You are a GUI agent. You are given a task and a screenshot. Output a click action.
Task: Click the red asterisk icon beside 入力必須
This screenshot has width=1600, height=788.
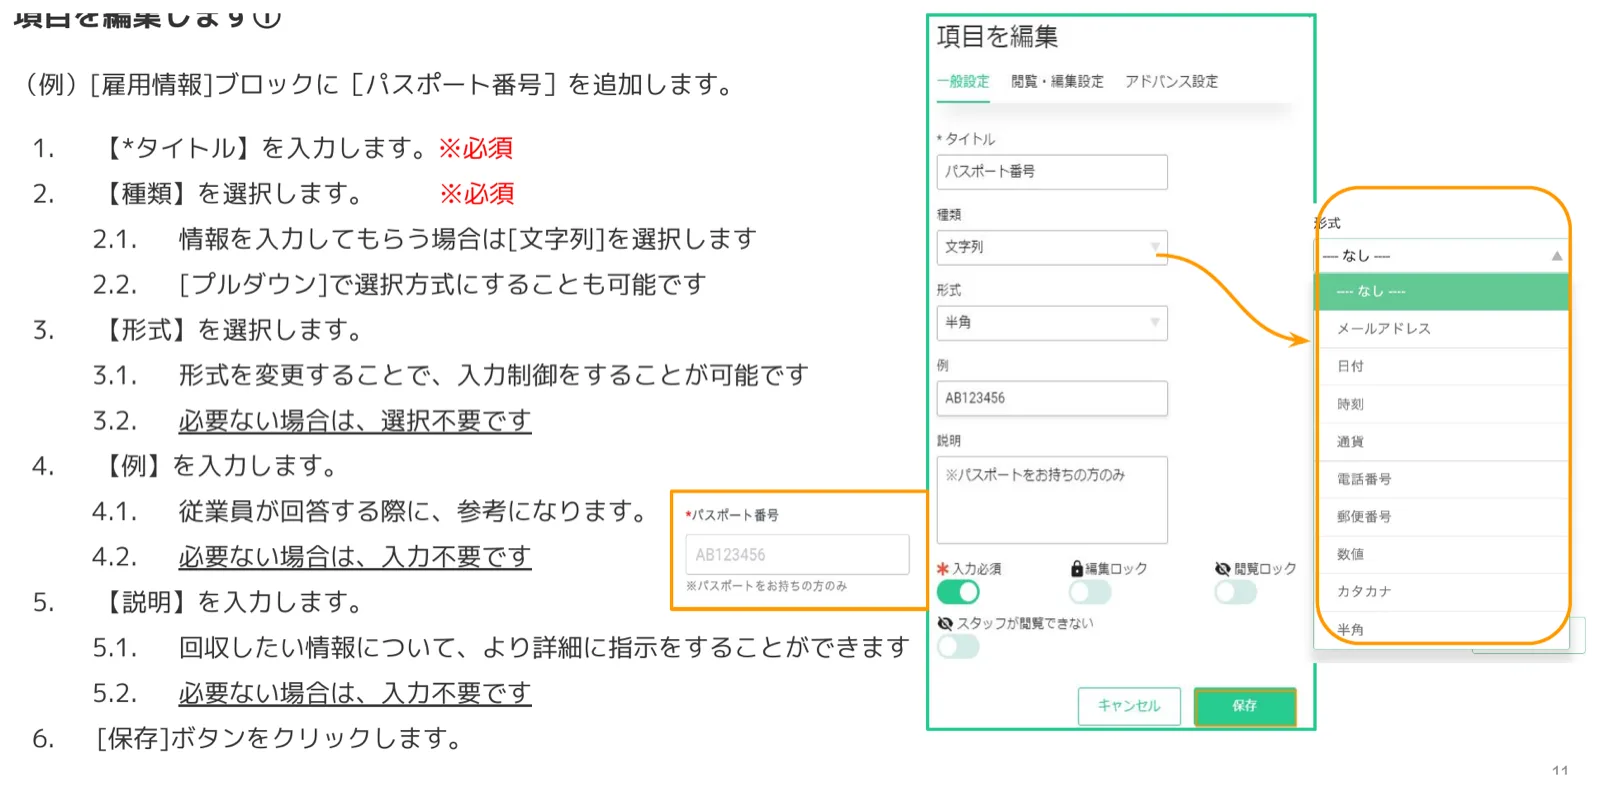point(943,568)
